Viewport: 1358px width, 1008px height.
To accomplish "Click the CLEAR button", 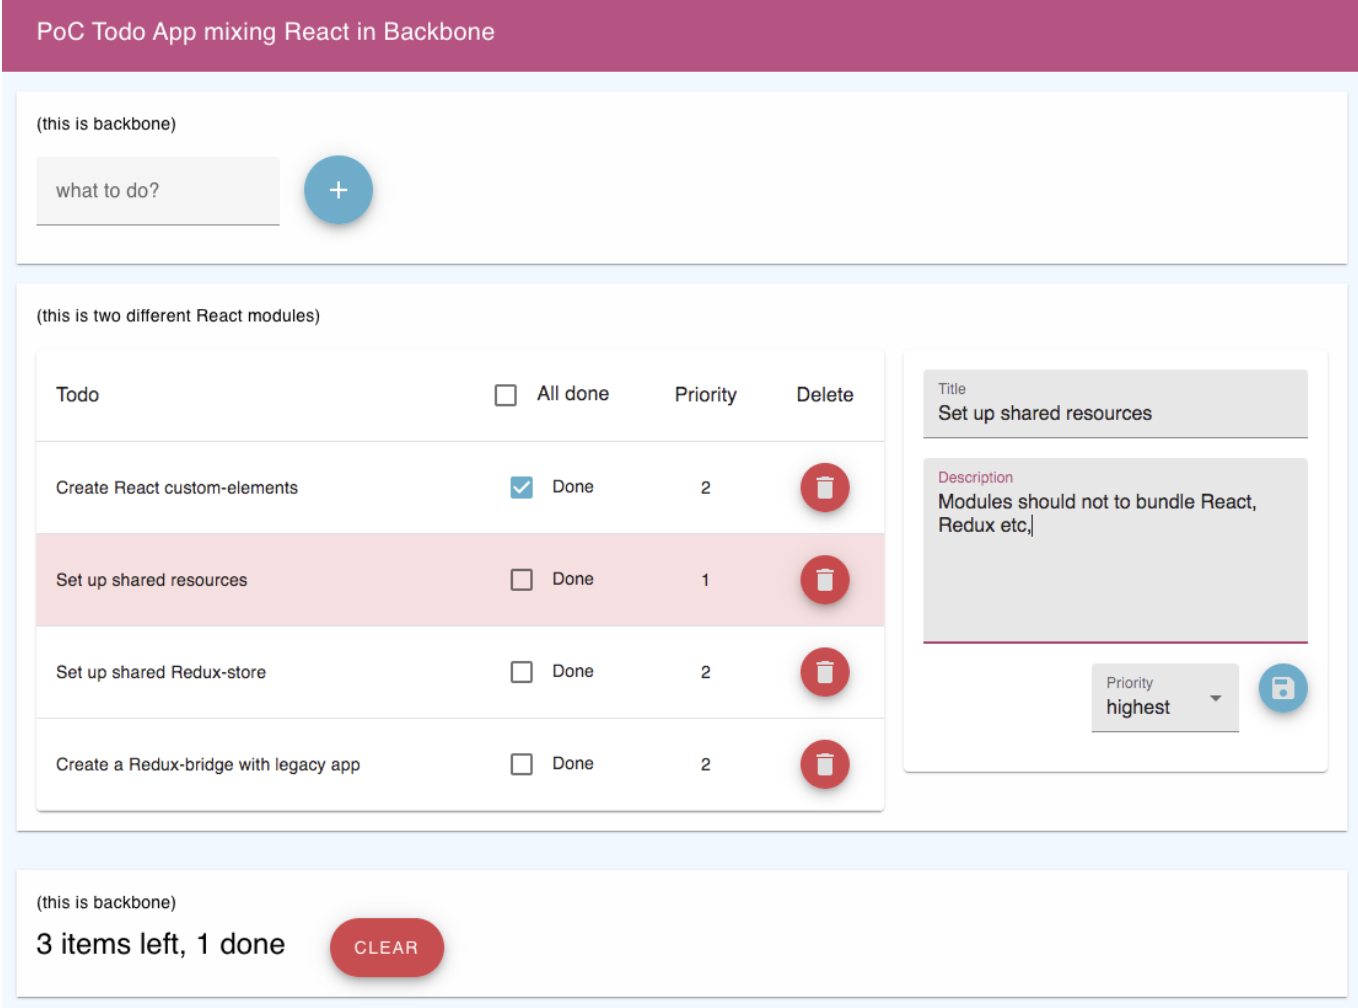I will click(387, 947).
